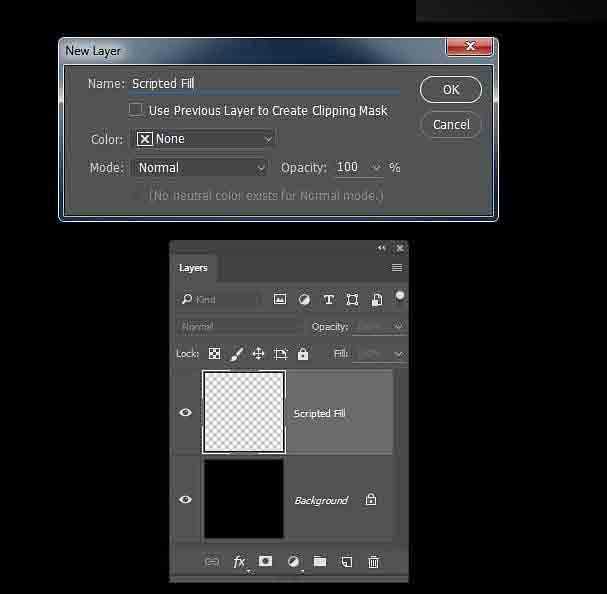Open the Color dropdown set to None
The width and height of the screenshot is (607, 594).
pos(205,139)
